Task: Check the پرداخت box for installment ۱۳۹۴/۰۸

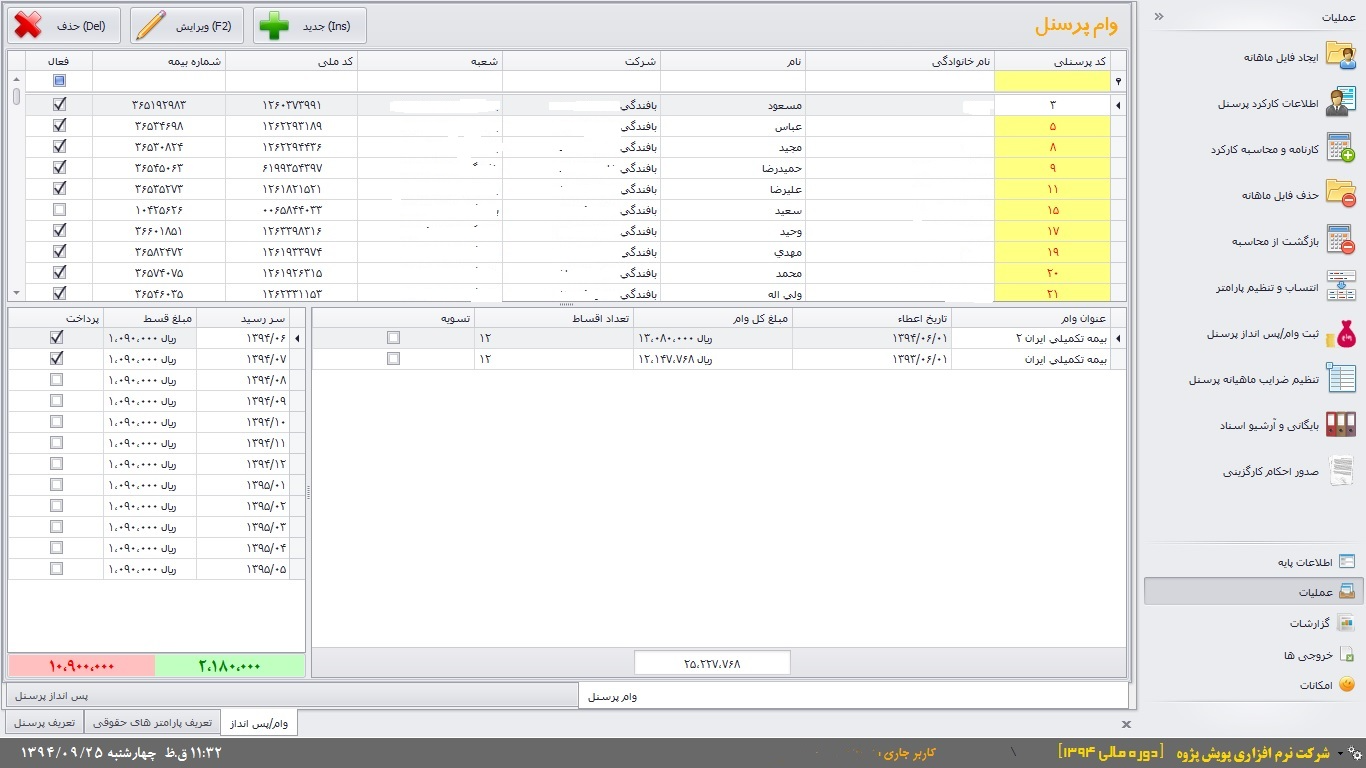Action: coord(56,380)
